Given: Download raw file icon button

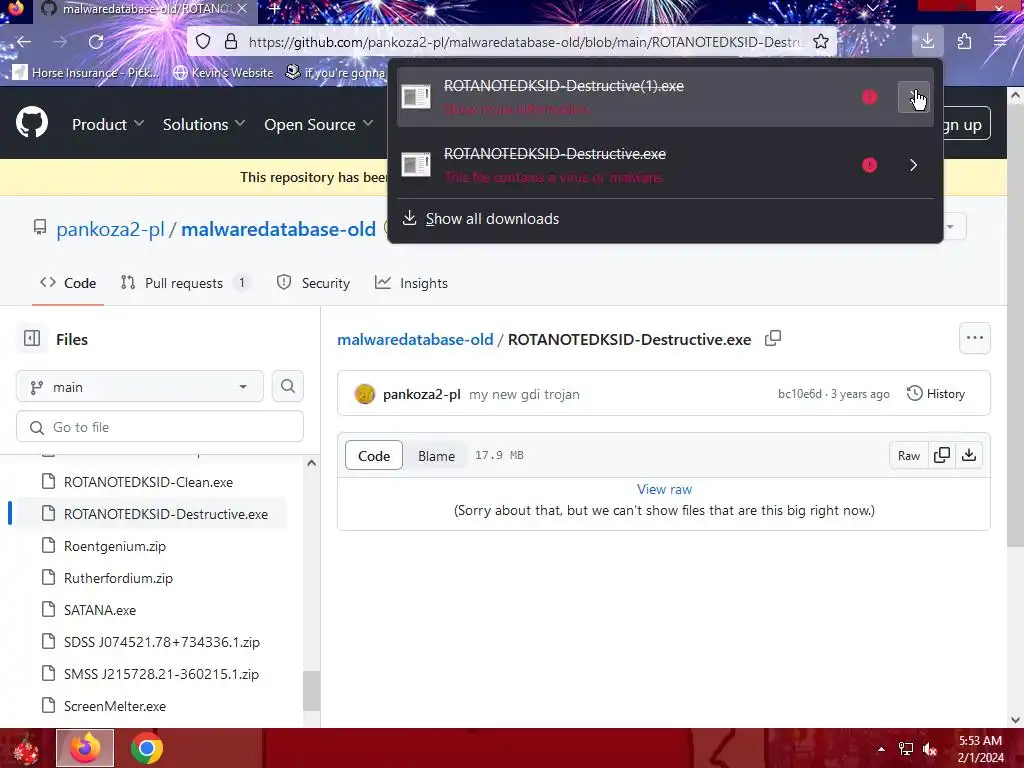Looking at the screenshot, I should click(x=969, y=455).
